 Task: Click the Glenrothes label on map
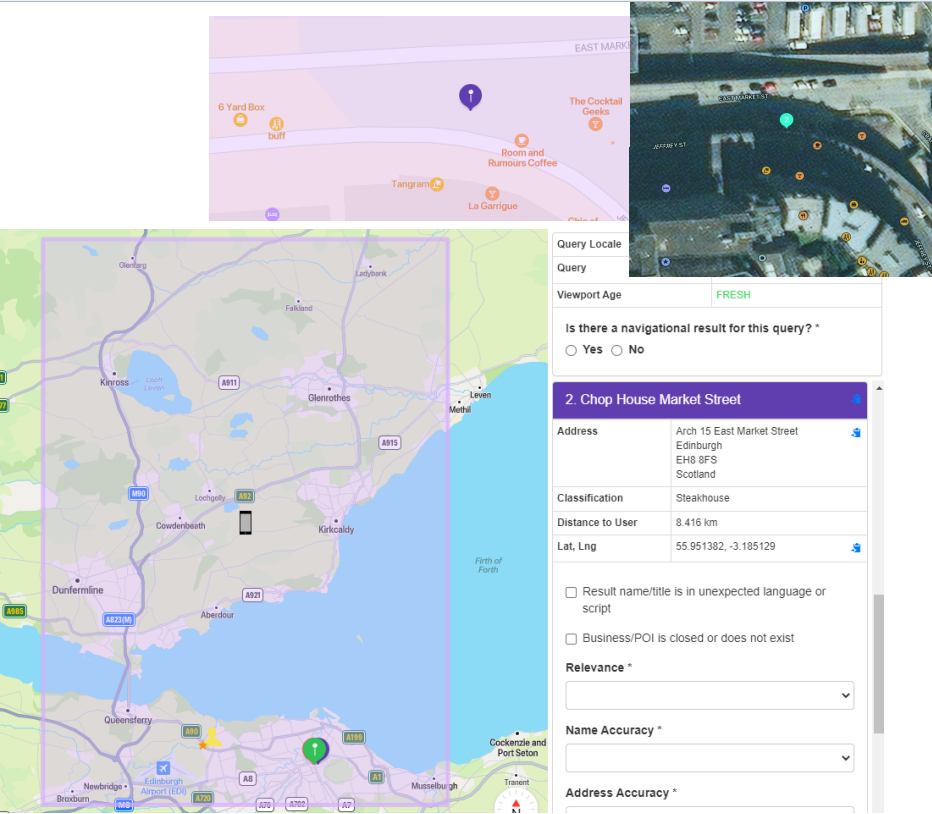pos(329,398)
